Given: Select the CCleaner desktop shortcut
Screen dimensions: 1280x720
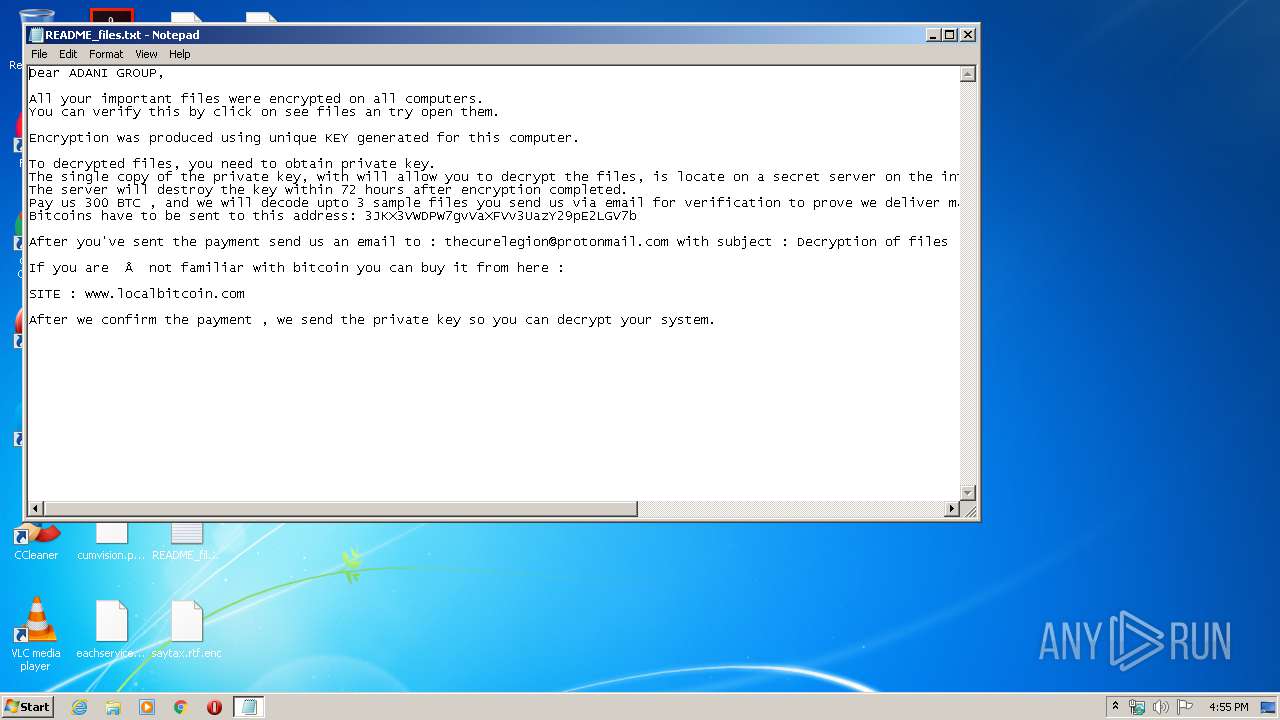Looking at the screenshot, I should point(36,541).
